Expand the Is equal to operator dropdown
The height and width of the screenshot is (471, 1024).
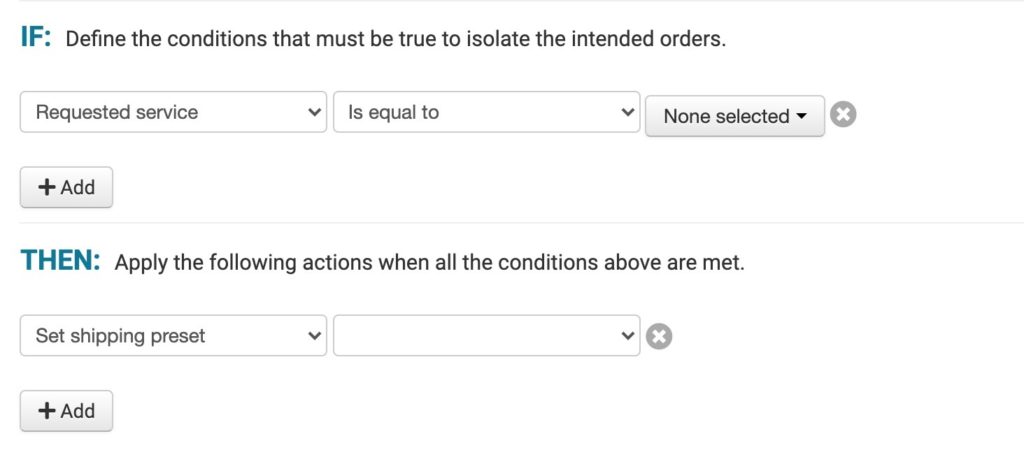486,112
